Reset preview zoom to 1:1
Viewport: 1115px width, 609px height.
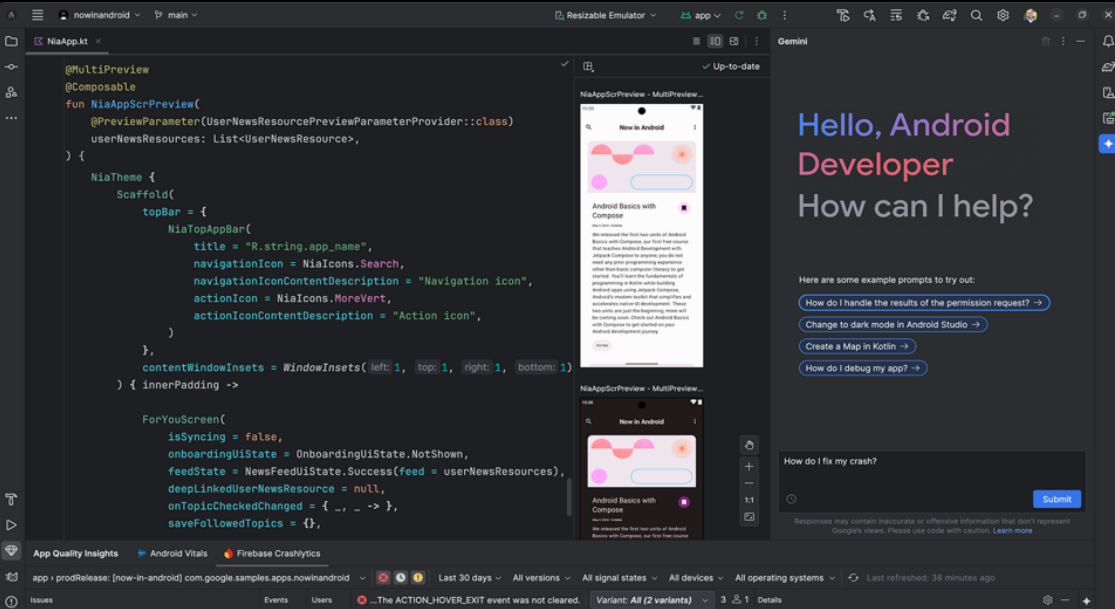pos(749,500)
